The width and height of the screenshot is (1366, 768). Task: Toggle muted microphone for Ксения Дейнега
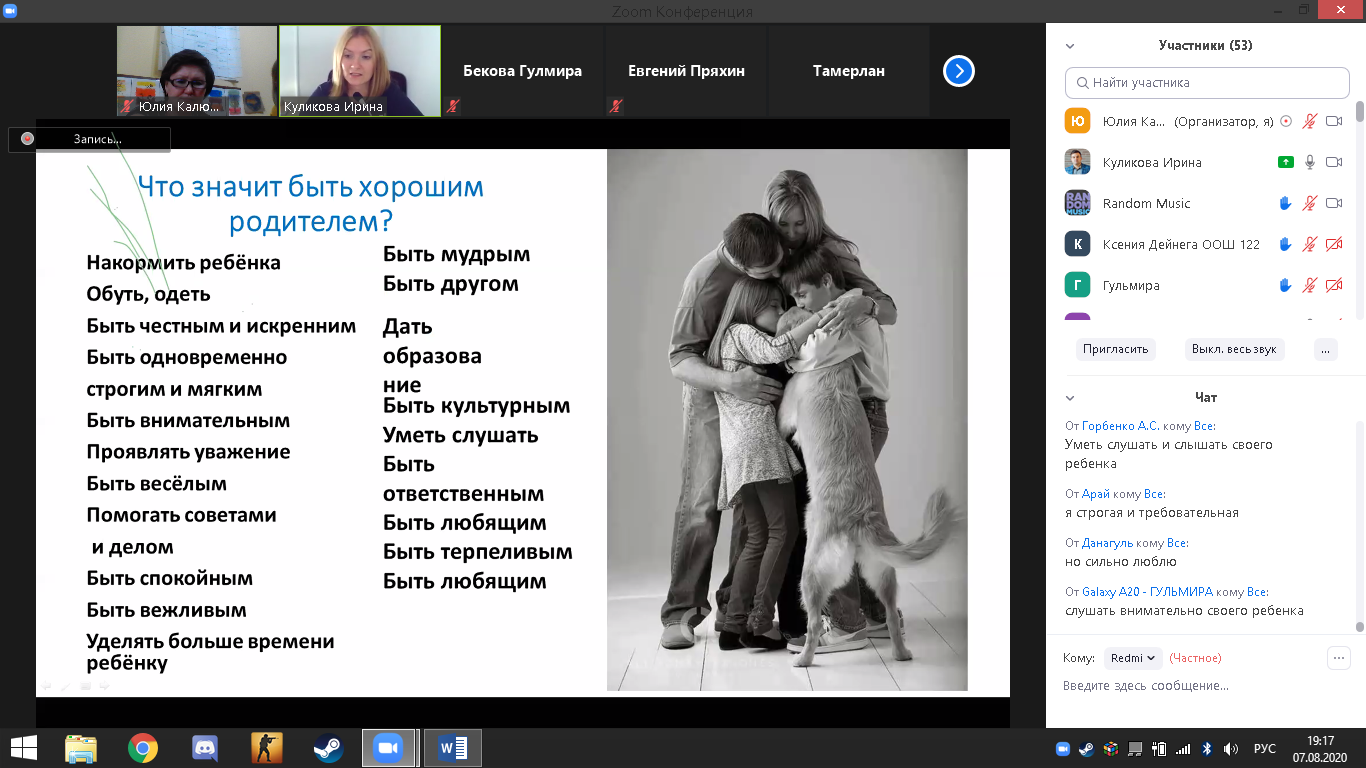coord(1310,244)
